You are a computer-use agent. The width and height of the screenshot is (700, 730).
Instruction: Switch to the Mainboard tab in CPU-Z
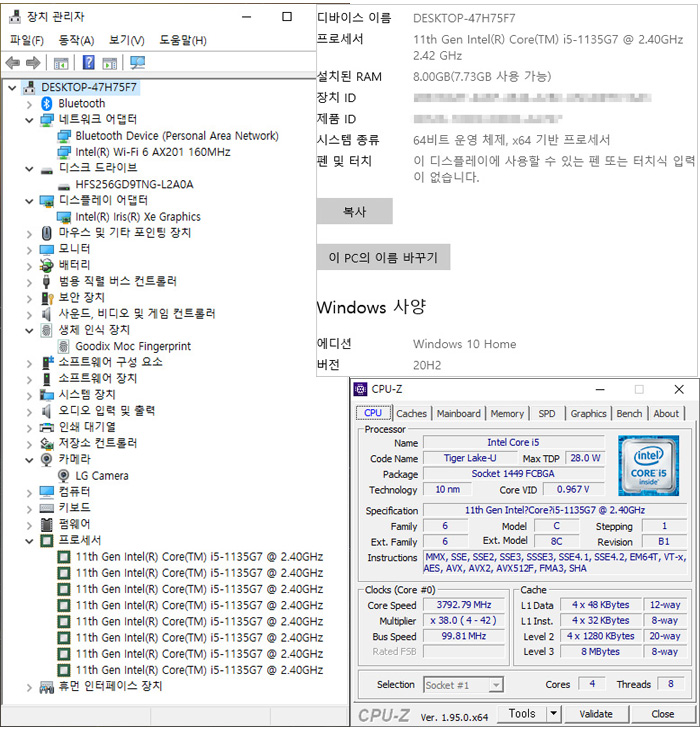(x=458, y=413)
